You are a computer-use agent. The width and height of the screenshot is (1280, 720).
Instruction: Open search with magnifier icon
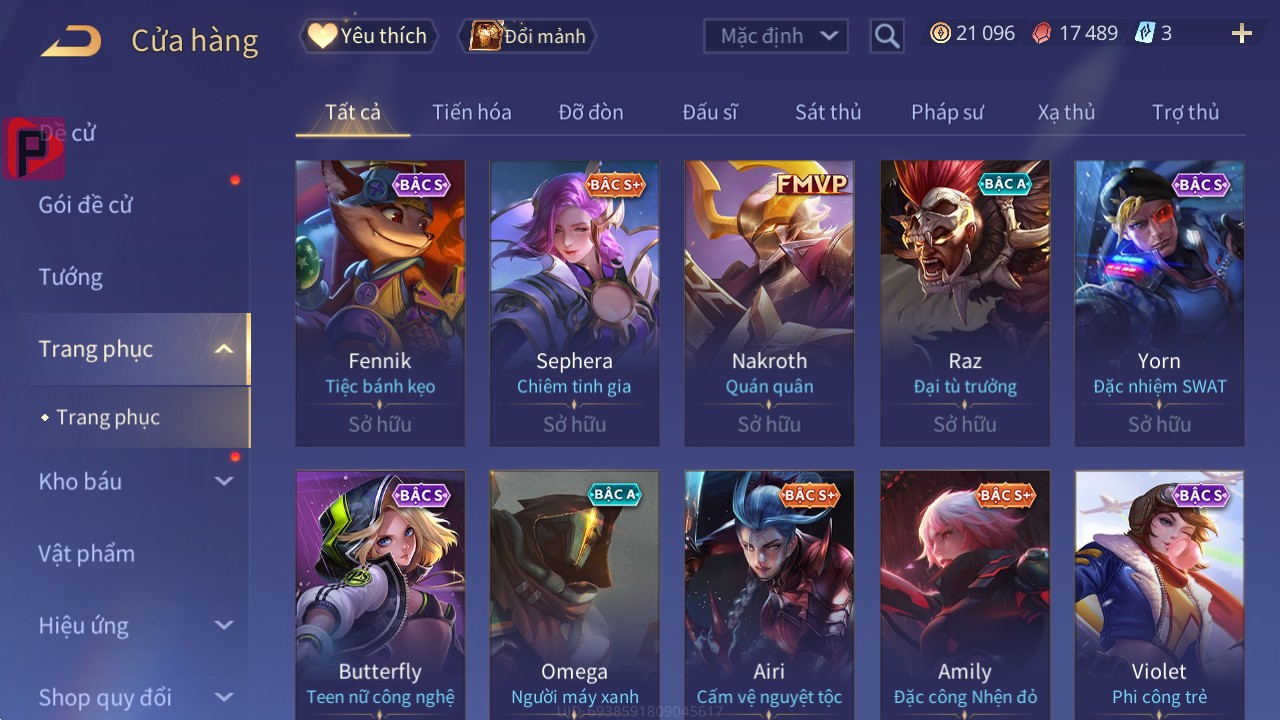tap(887, 36)
